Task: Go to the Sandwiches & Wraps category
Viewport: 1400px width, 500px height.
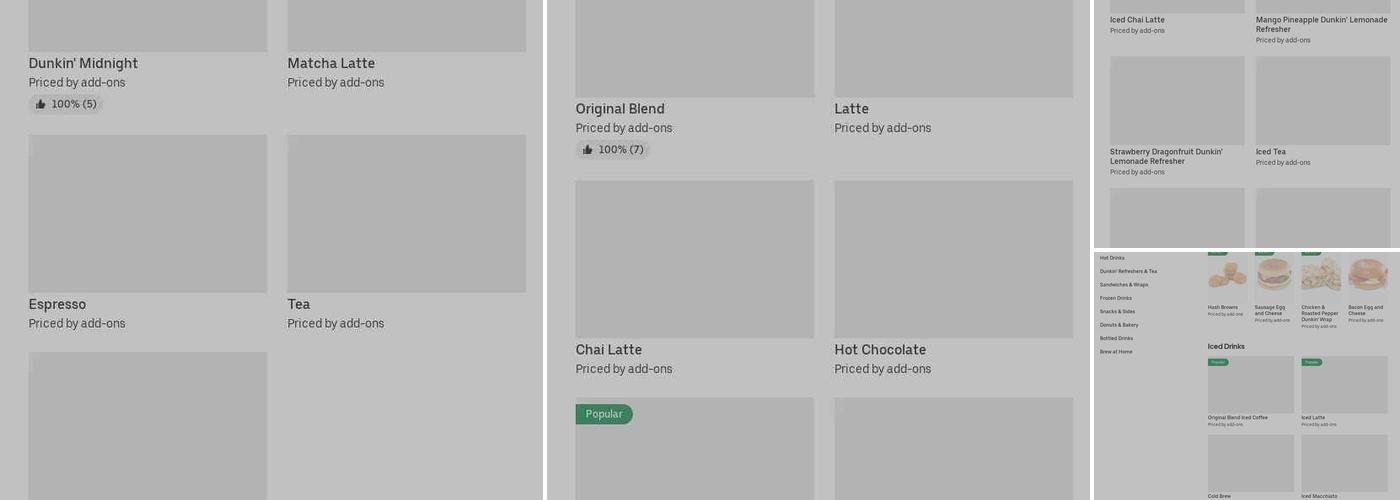Action: click(1124, 285)
